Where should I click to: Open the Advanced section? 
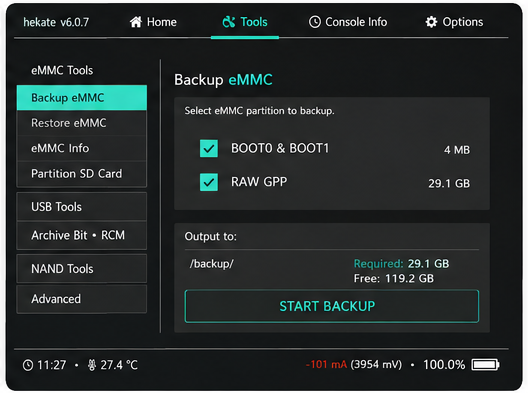[82, 299]
